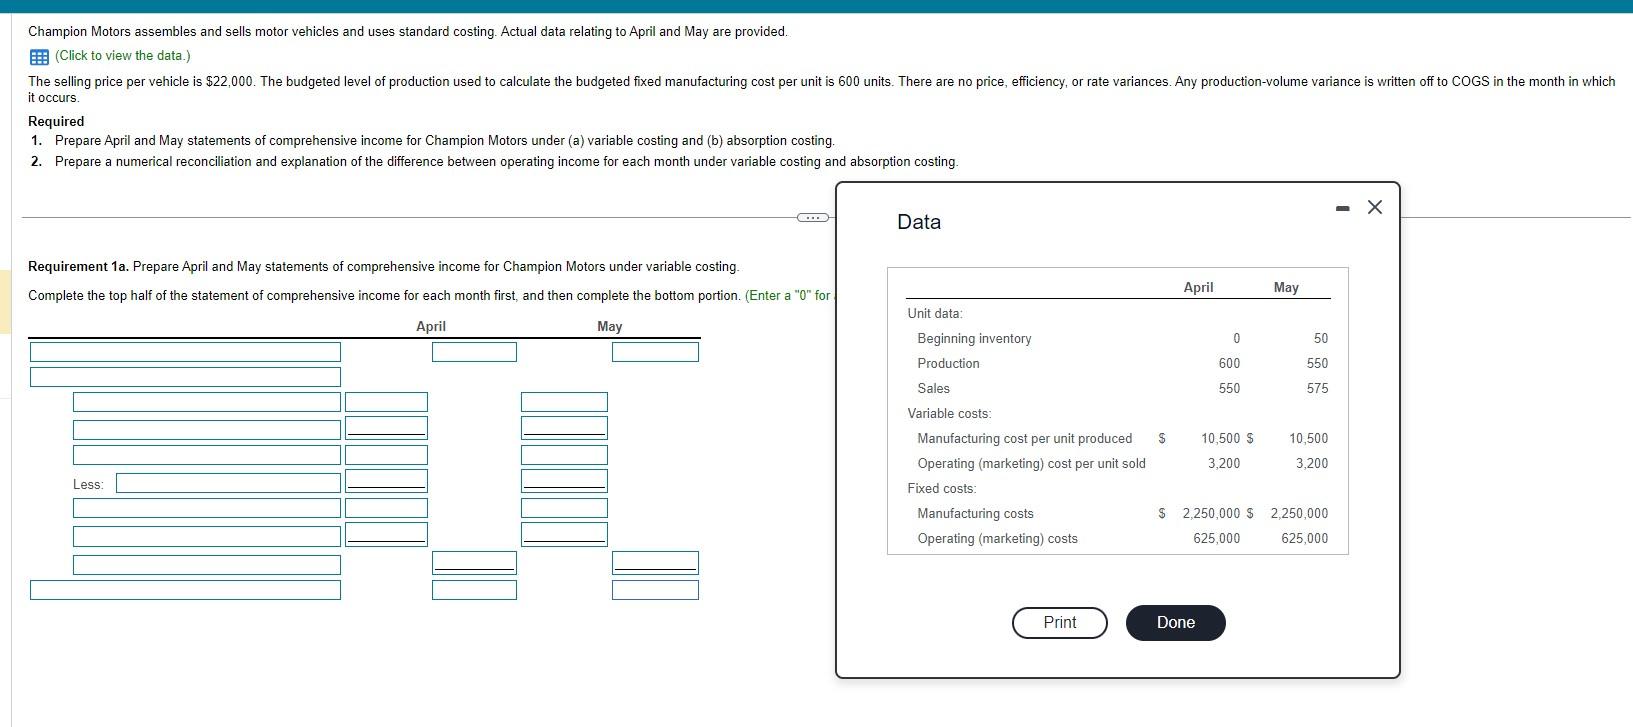Viewport: 1633px width, 727px height.
Task: Click the May header above the statement fields
Action: click(x=609, y=327)
